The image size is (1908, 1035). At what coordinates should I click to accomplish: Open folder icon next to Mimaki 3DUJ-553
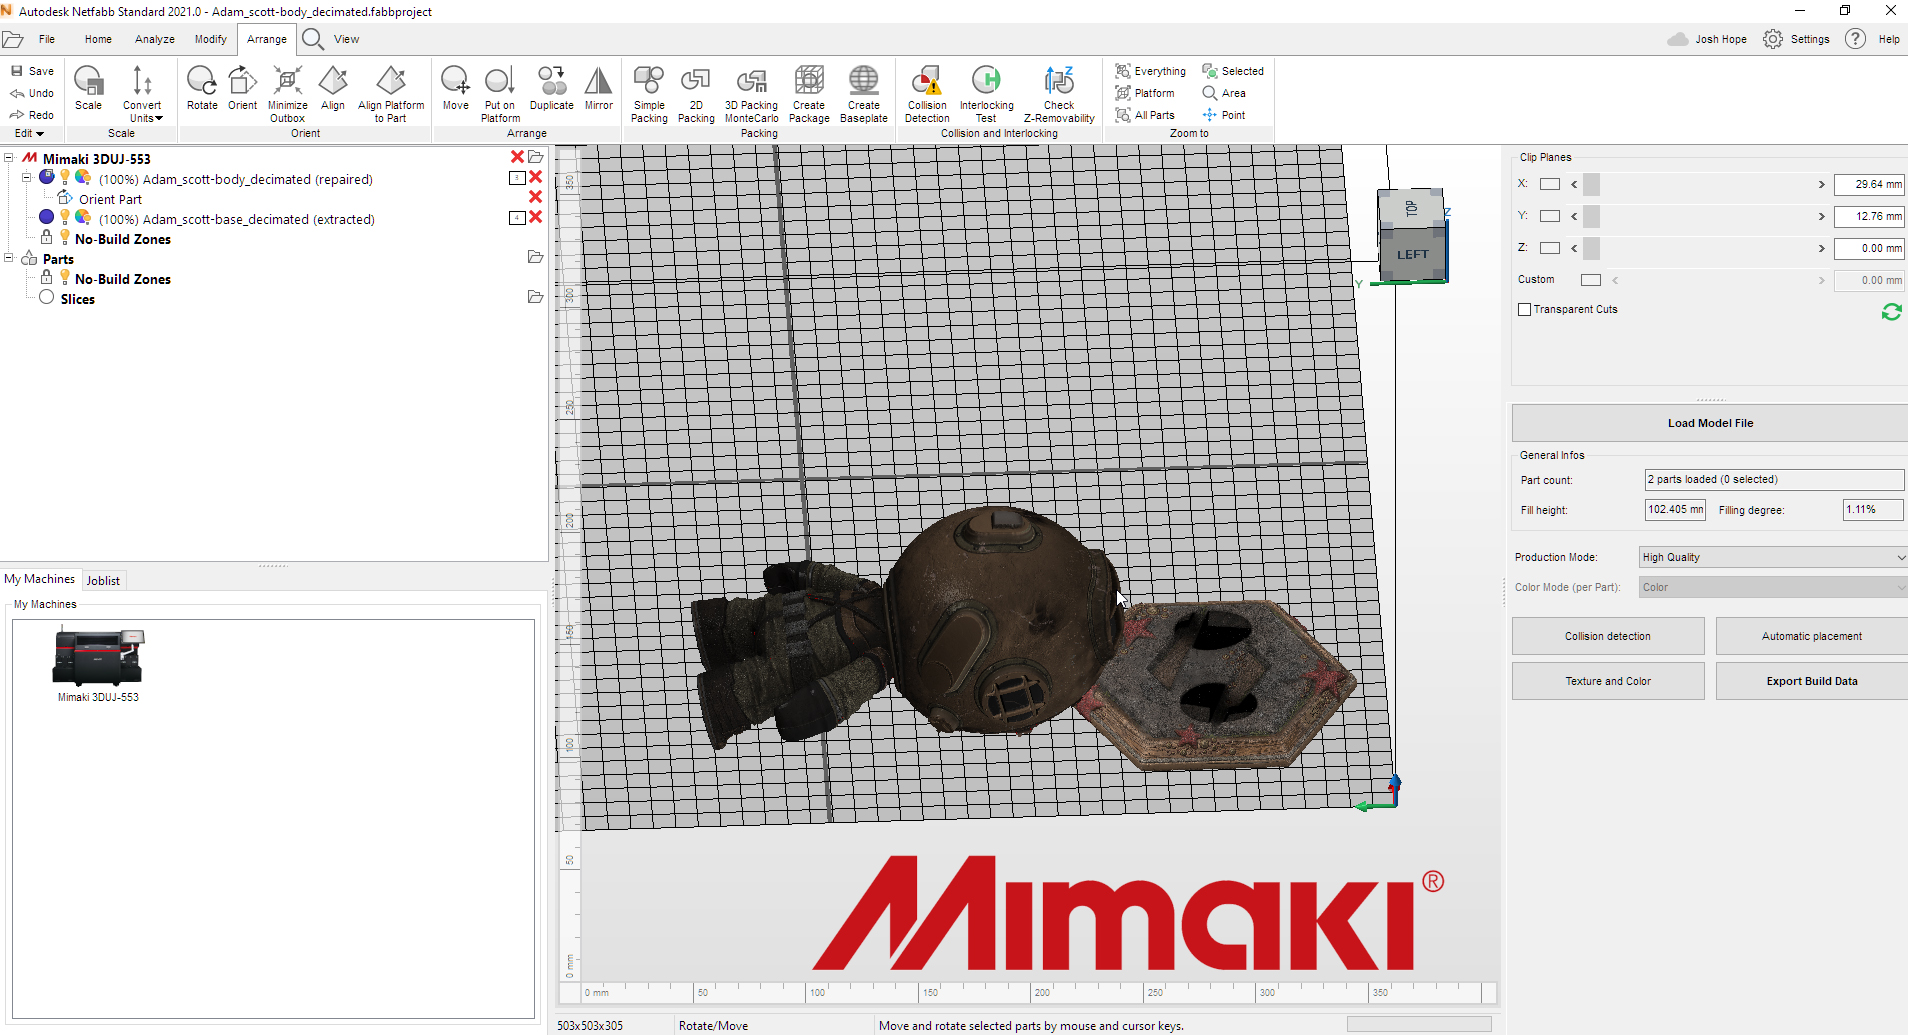(536, 157)
